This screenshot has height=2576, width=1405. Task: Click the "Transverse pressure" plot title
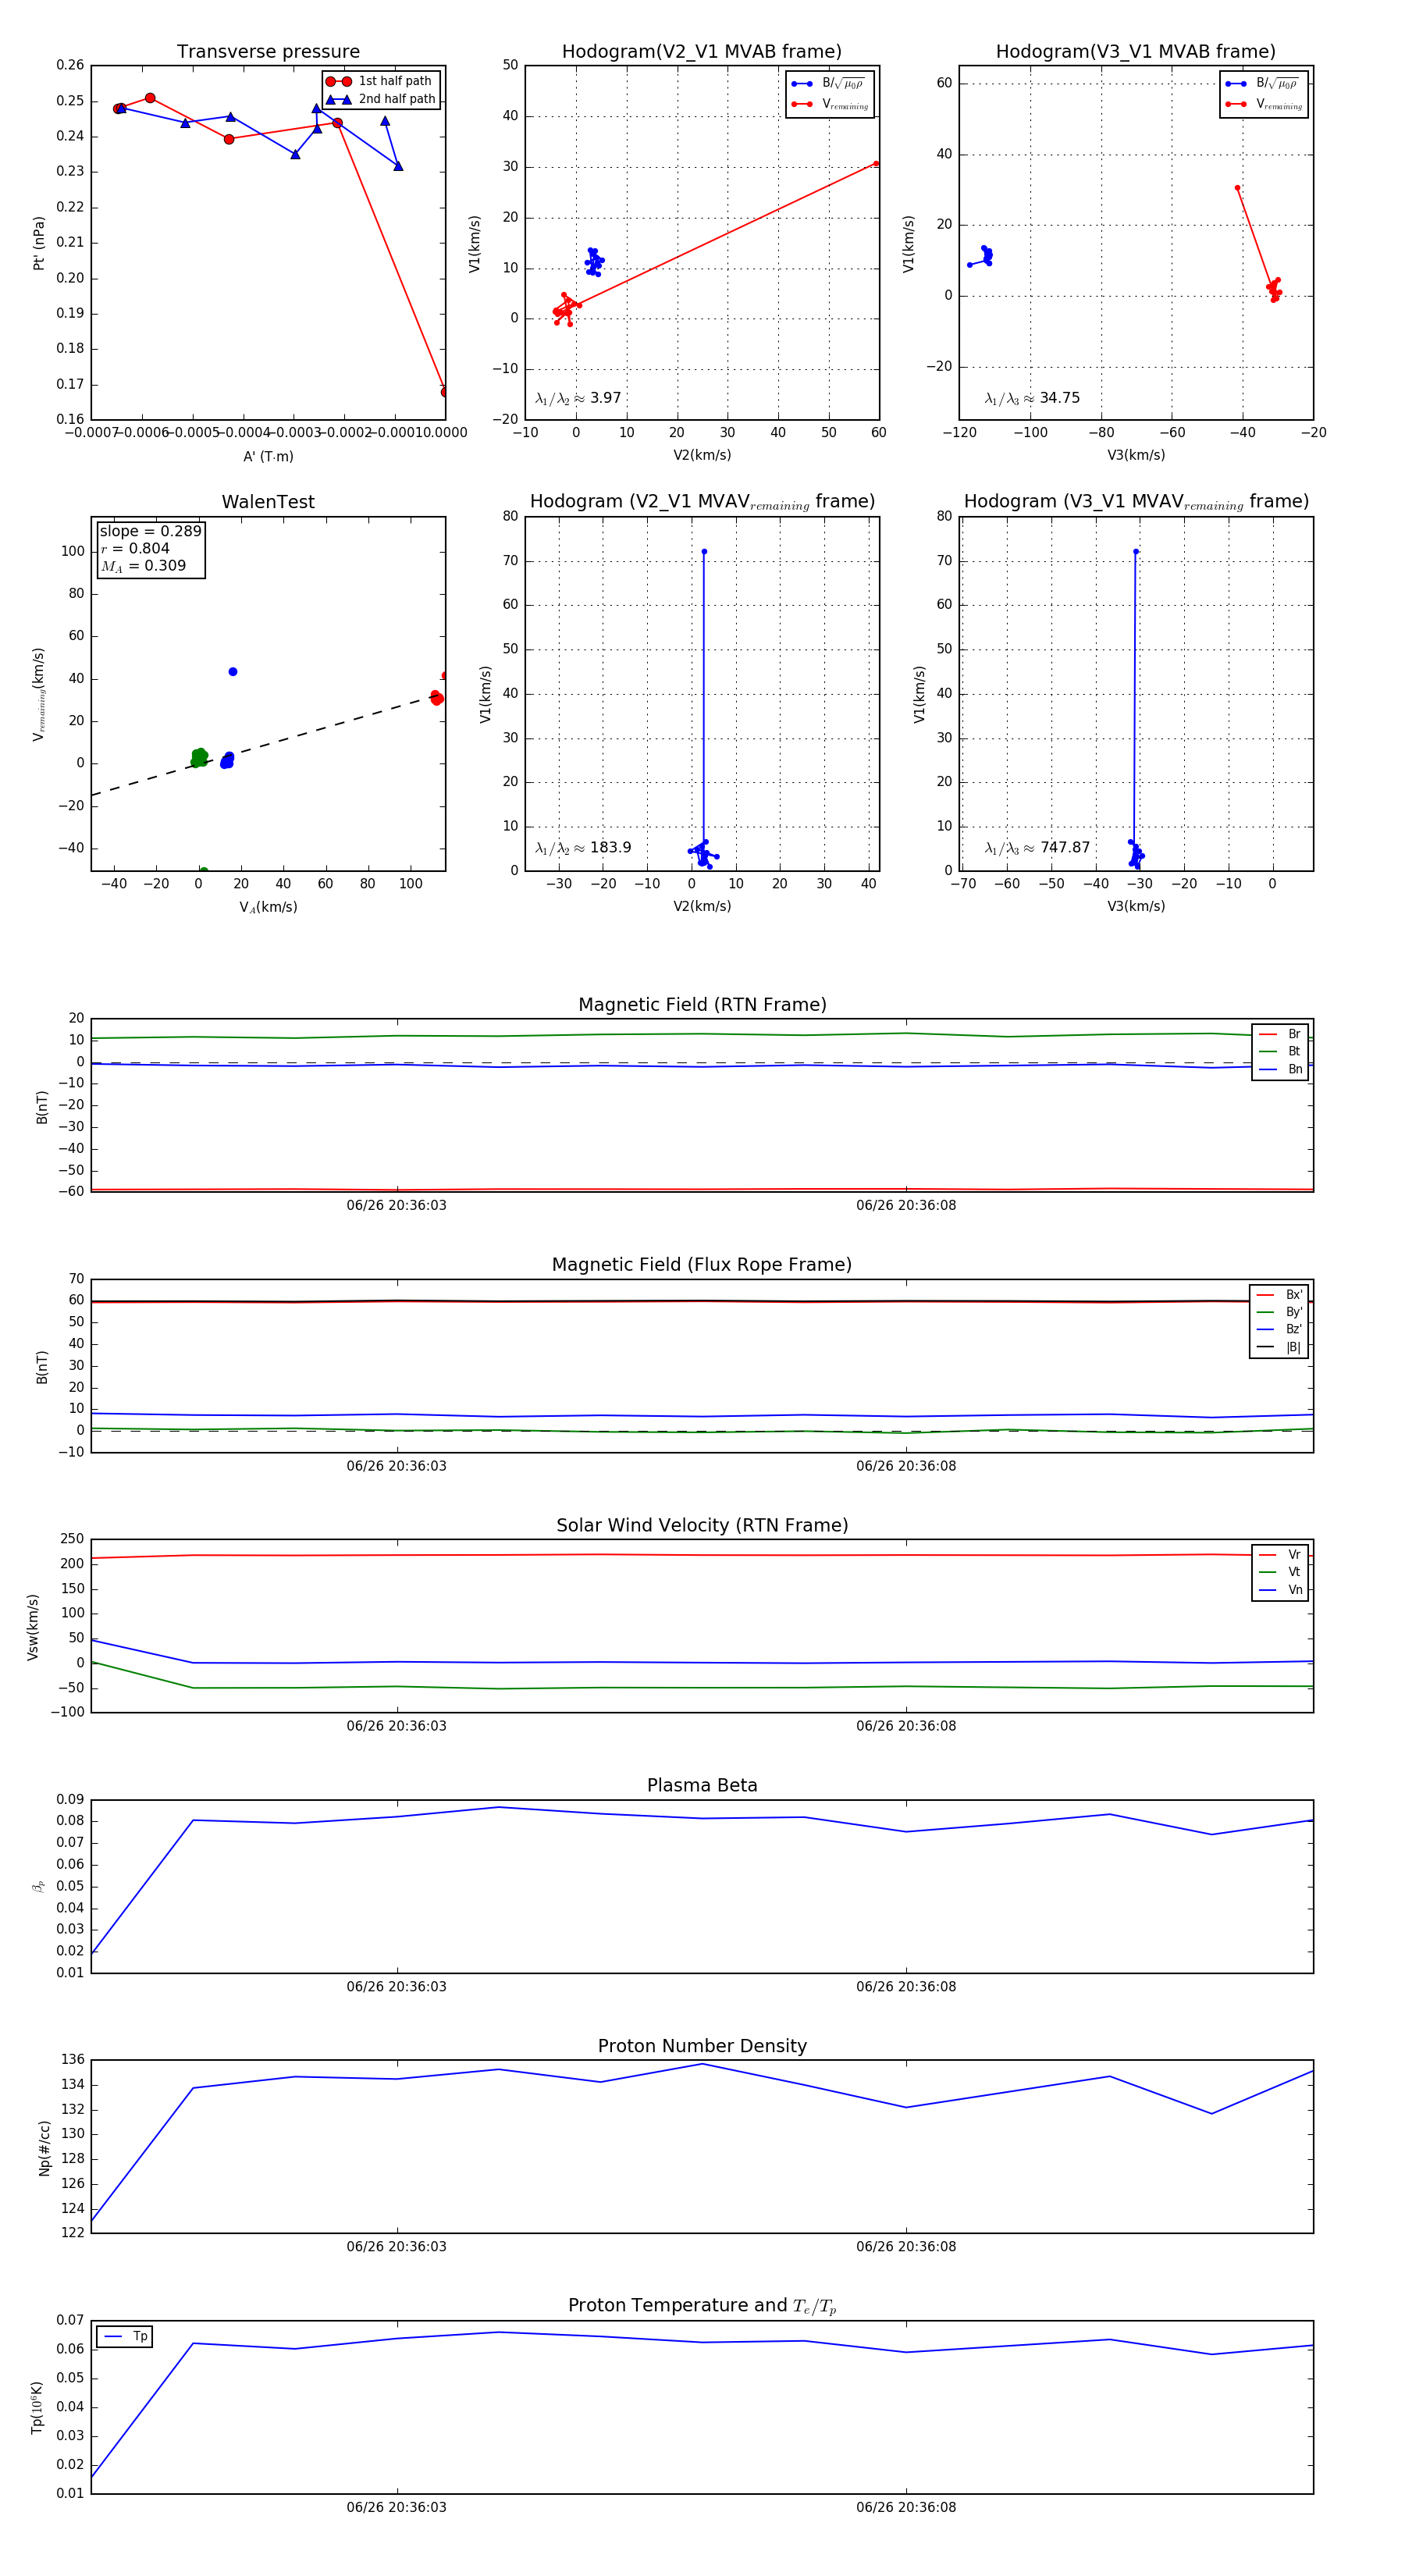pos(268,52)
